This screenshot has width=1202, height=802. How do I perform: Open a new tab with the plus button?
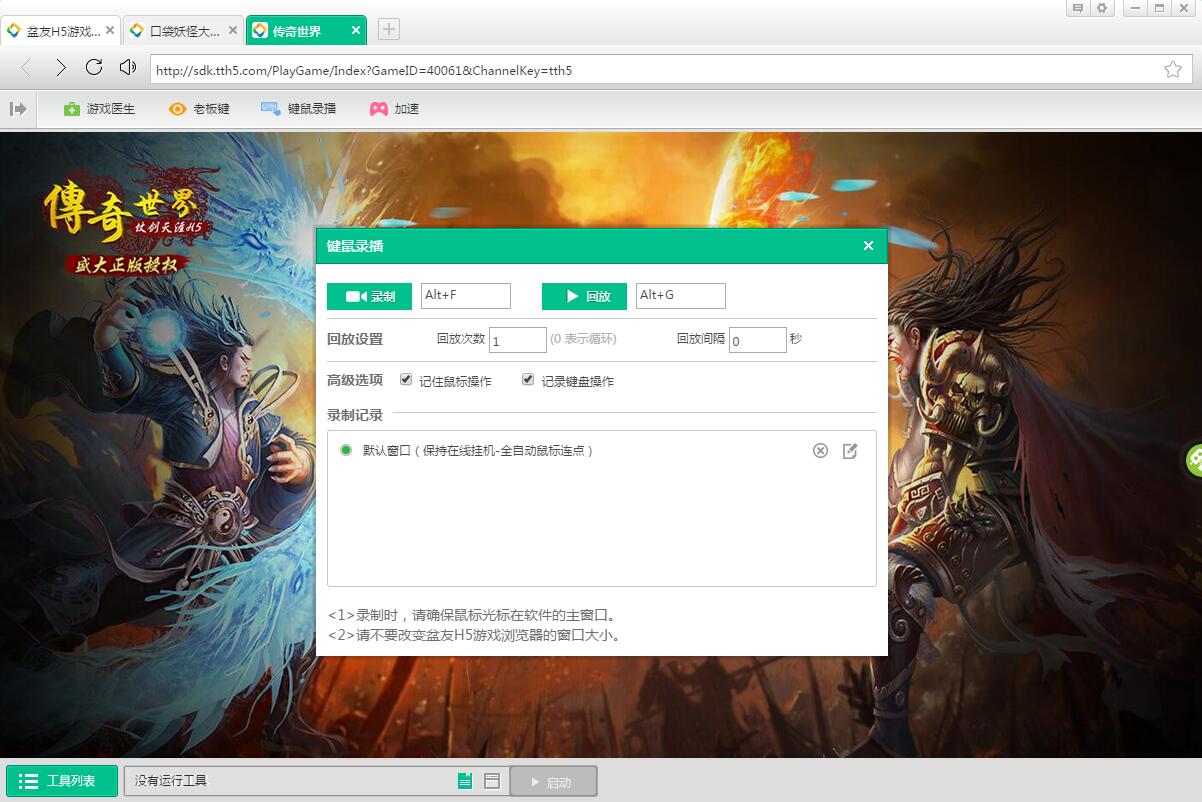point(389,29)
